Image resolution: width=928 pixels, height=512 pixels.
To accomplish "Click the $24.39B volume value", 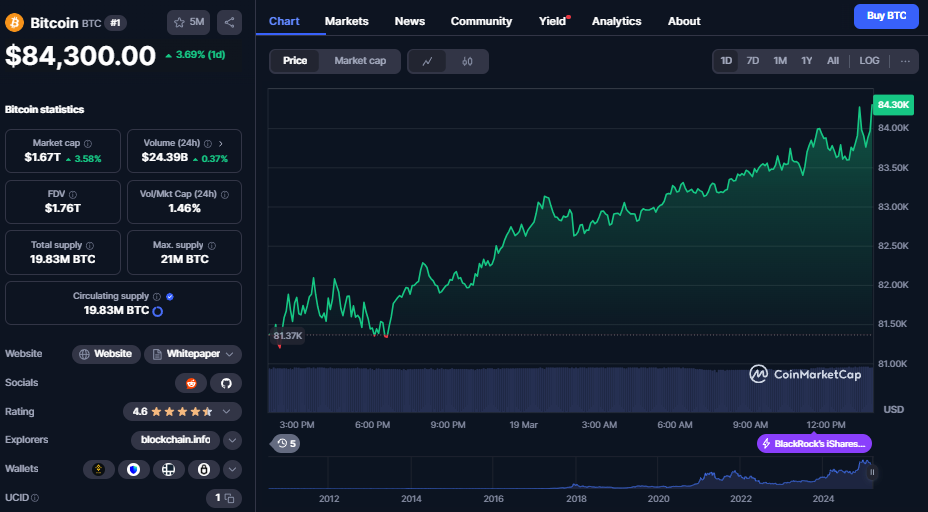I will pyautogui.click(x=165, y=158).
